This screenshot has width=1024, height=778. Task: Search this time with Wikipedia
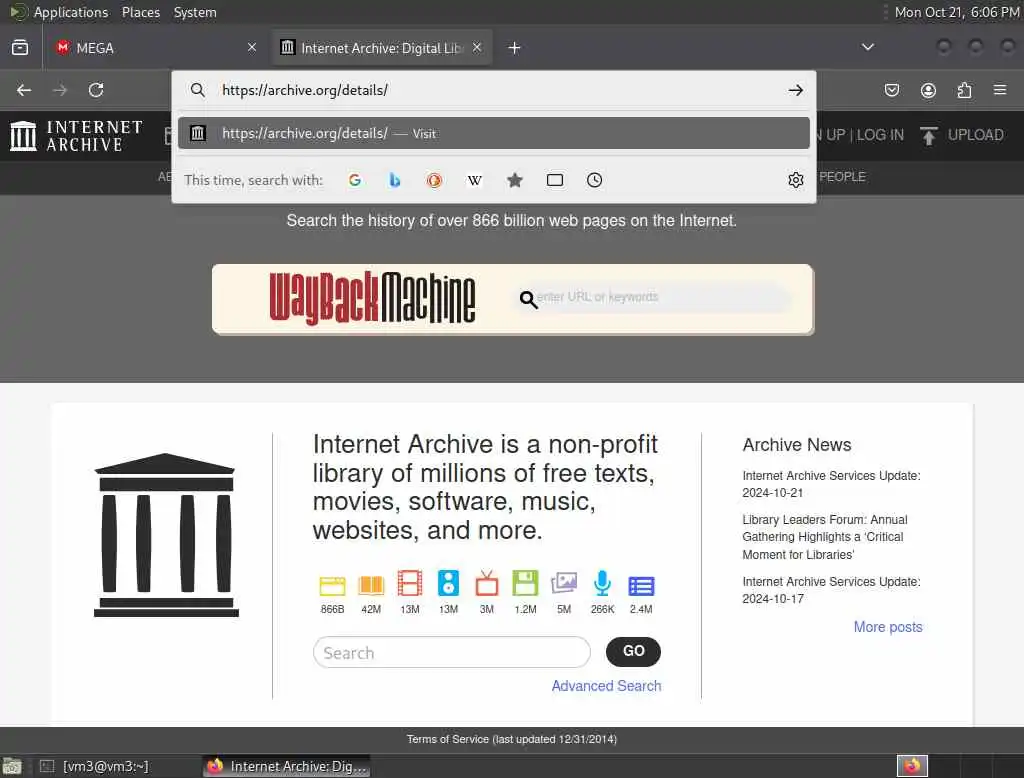475,180
